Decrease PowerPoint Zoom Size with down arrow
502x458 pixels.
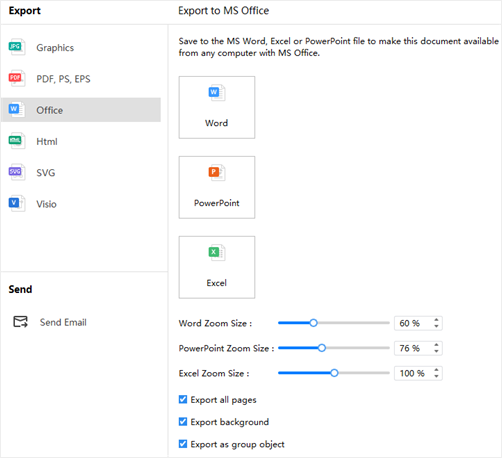[436, 351]
